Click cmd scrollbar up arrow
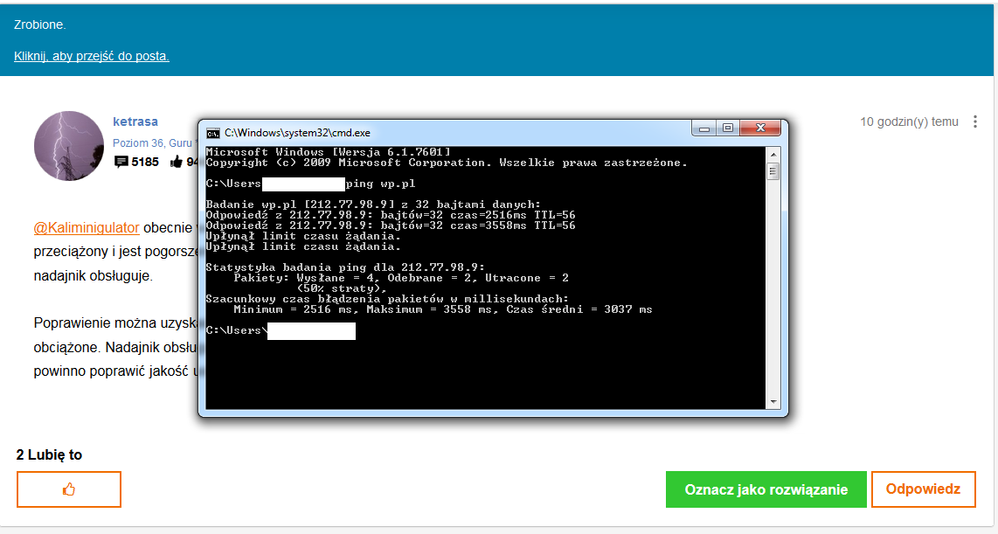Image resolution: width=998 pixels, height=534 pixels. tap(773, 155)
